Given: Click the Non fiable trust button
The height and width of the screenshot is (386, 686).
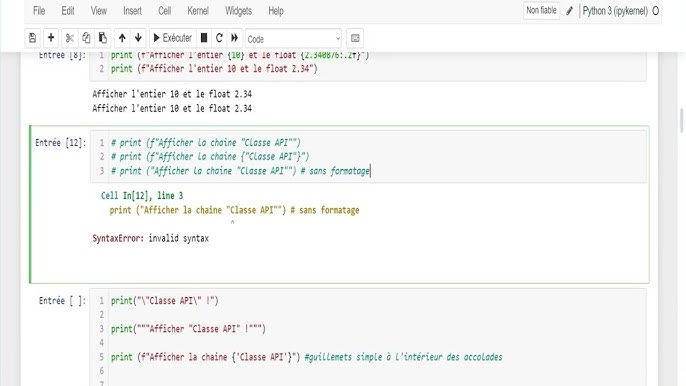Looking at the screenshot, I should click(541, 11).
